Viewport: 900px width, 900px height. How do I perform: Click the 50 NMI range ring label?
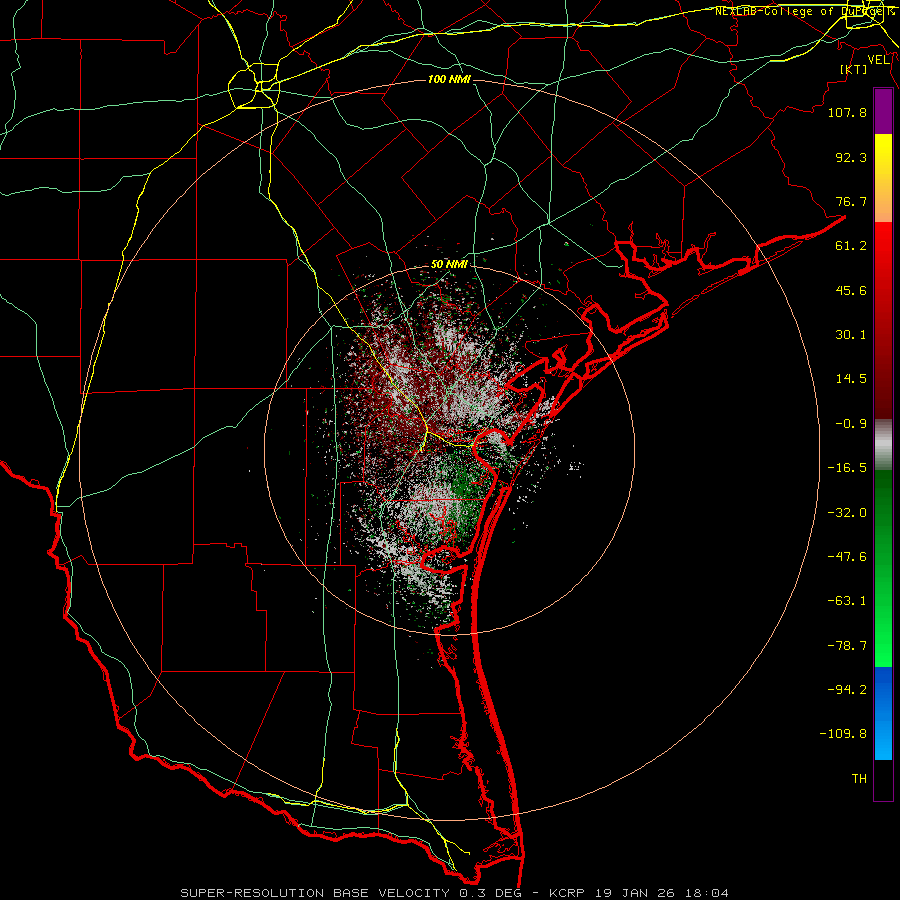[449, 265]
